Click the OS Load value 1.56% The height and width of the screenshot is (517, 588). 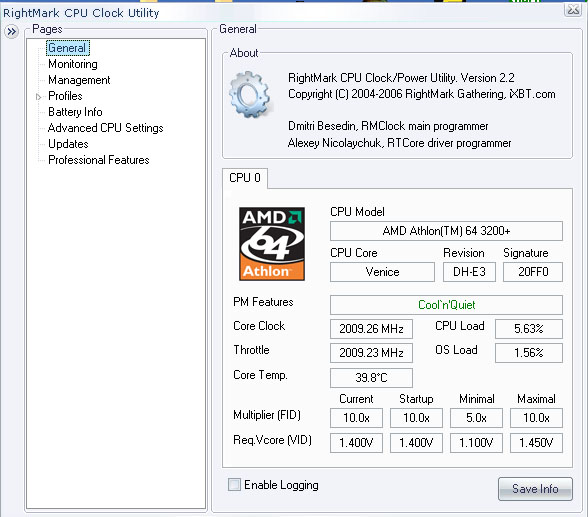[529, 353]
